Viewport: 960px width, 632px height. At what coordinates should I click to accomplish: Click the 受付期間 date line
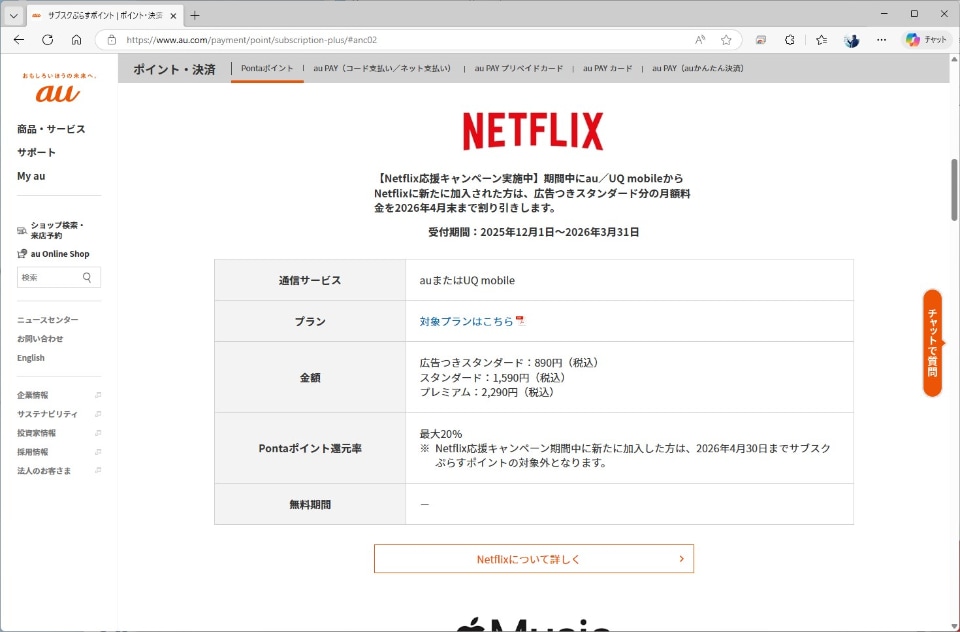point(533,232)
